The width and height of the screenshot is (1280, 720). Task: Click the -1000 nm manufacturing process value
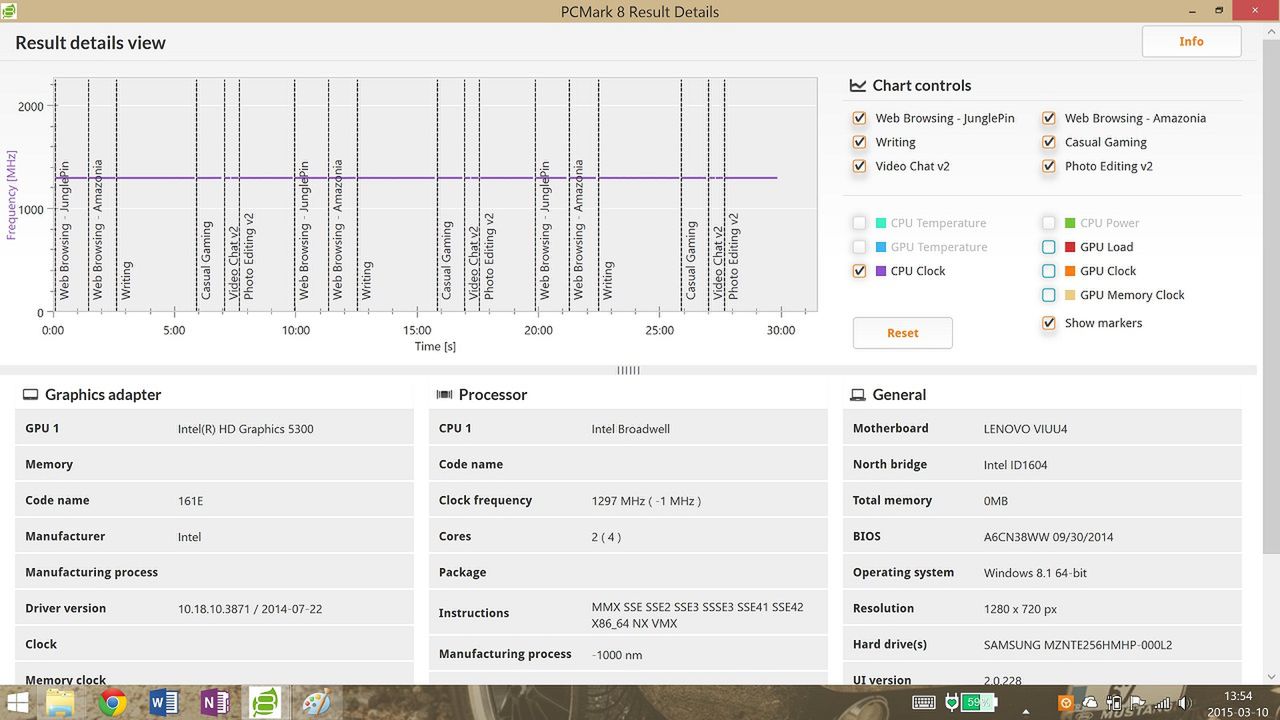[617, 655]
